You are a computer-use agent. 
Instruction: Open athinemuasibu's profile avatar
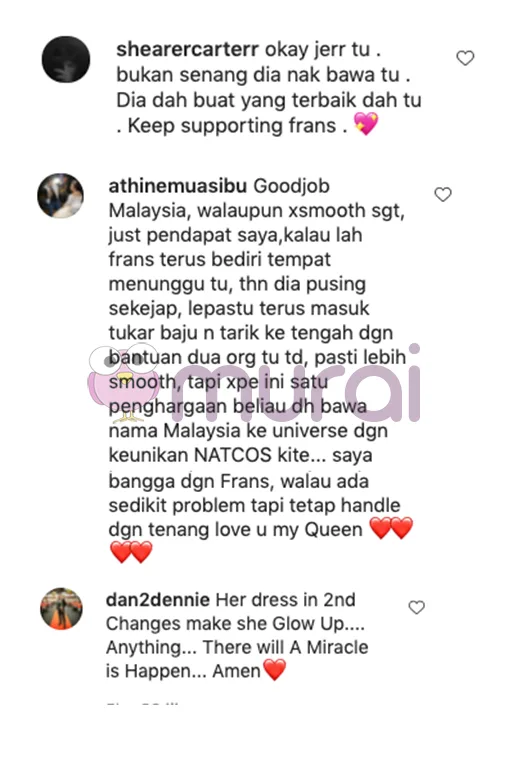[61, 195]
